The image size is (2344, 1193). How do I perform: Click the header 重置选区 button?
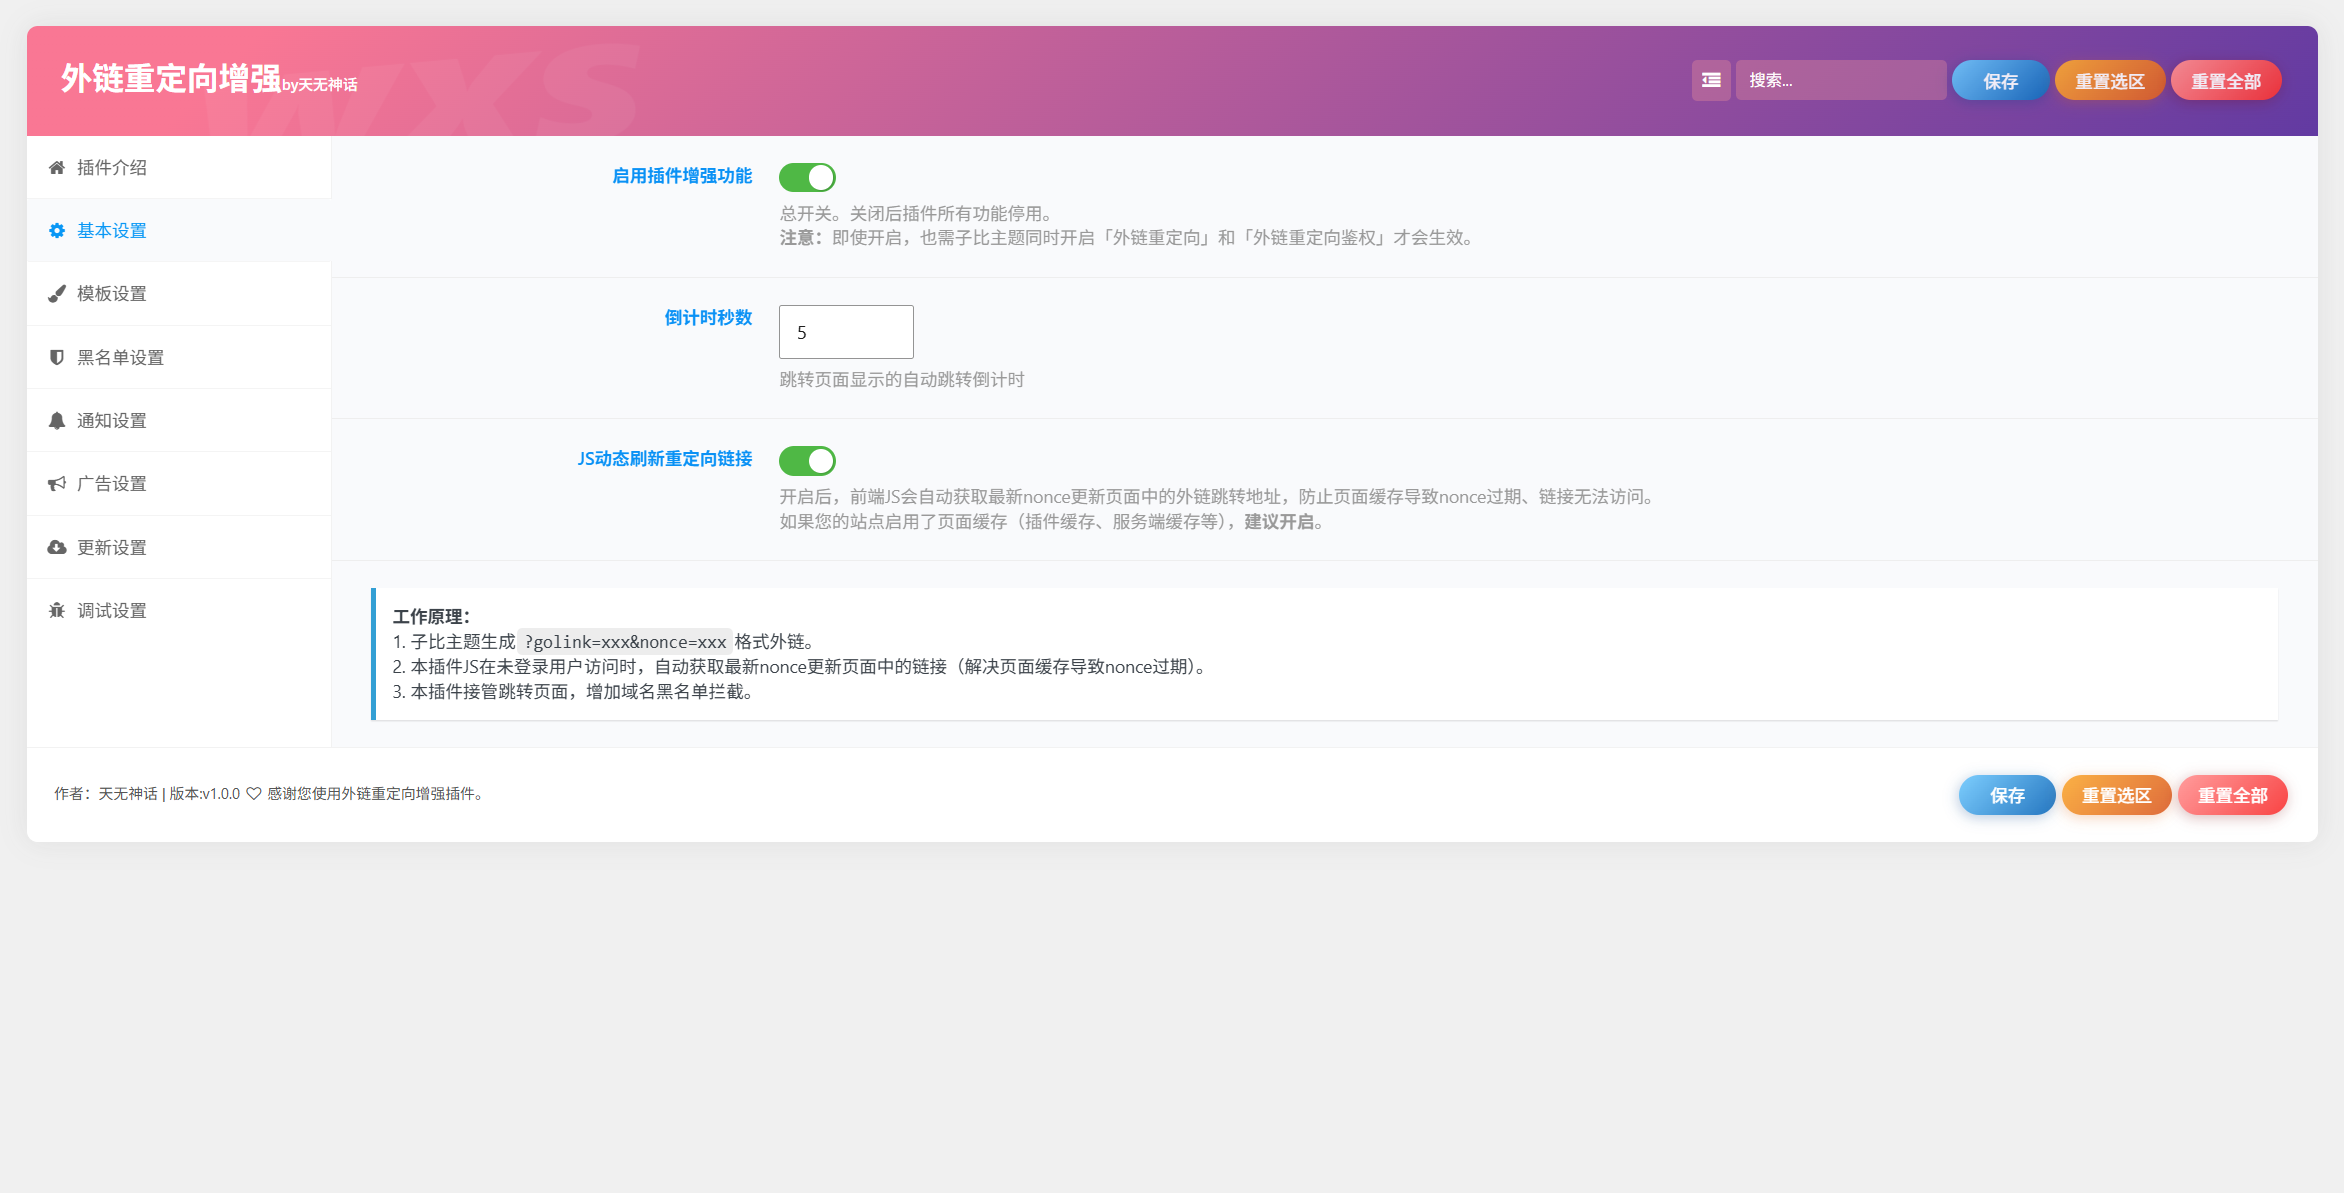(2110, 81)
